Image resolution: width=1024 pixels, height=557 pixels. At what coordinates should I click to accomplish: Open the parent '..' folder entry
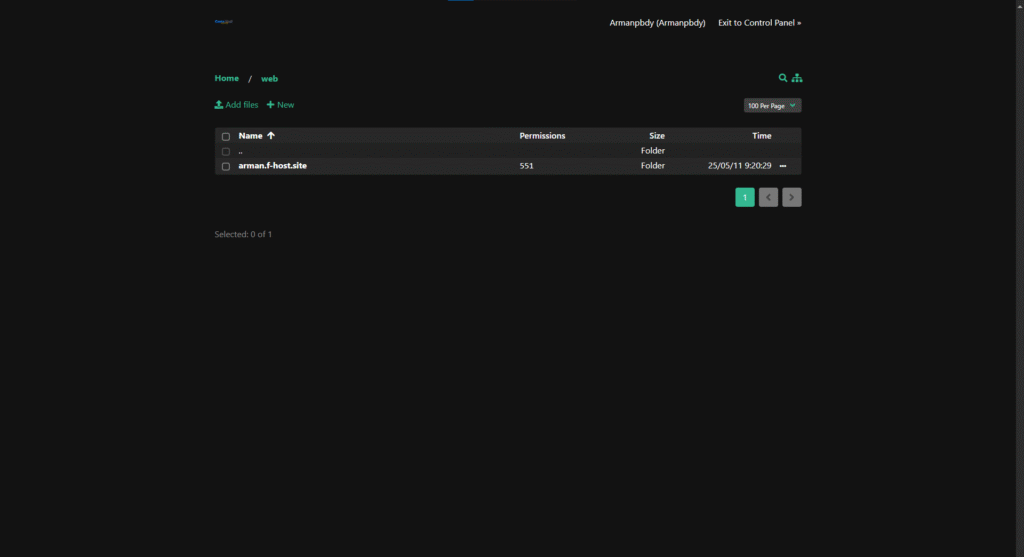(241, 151)
